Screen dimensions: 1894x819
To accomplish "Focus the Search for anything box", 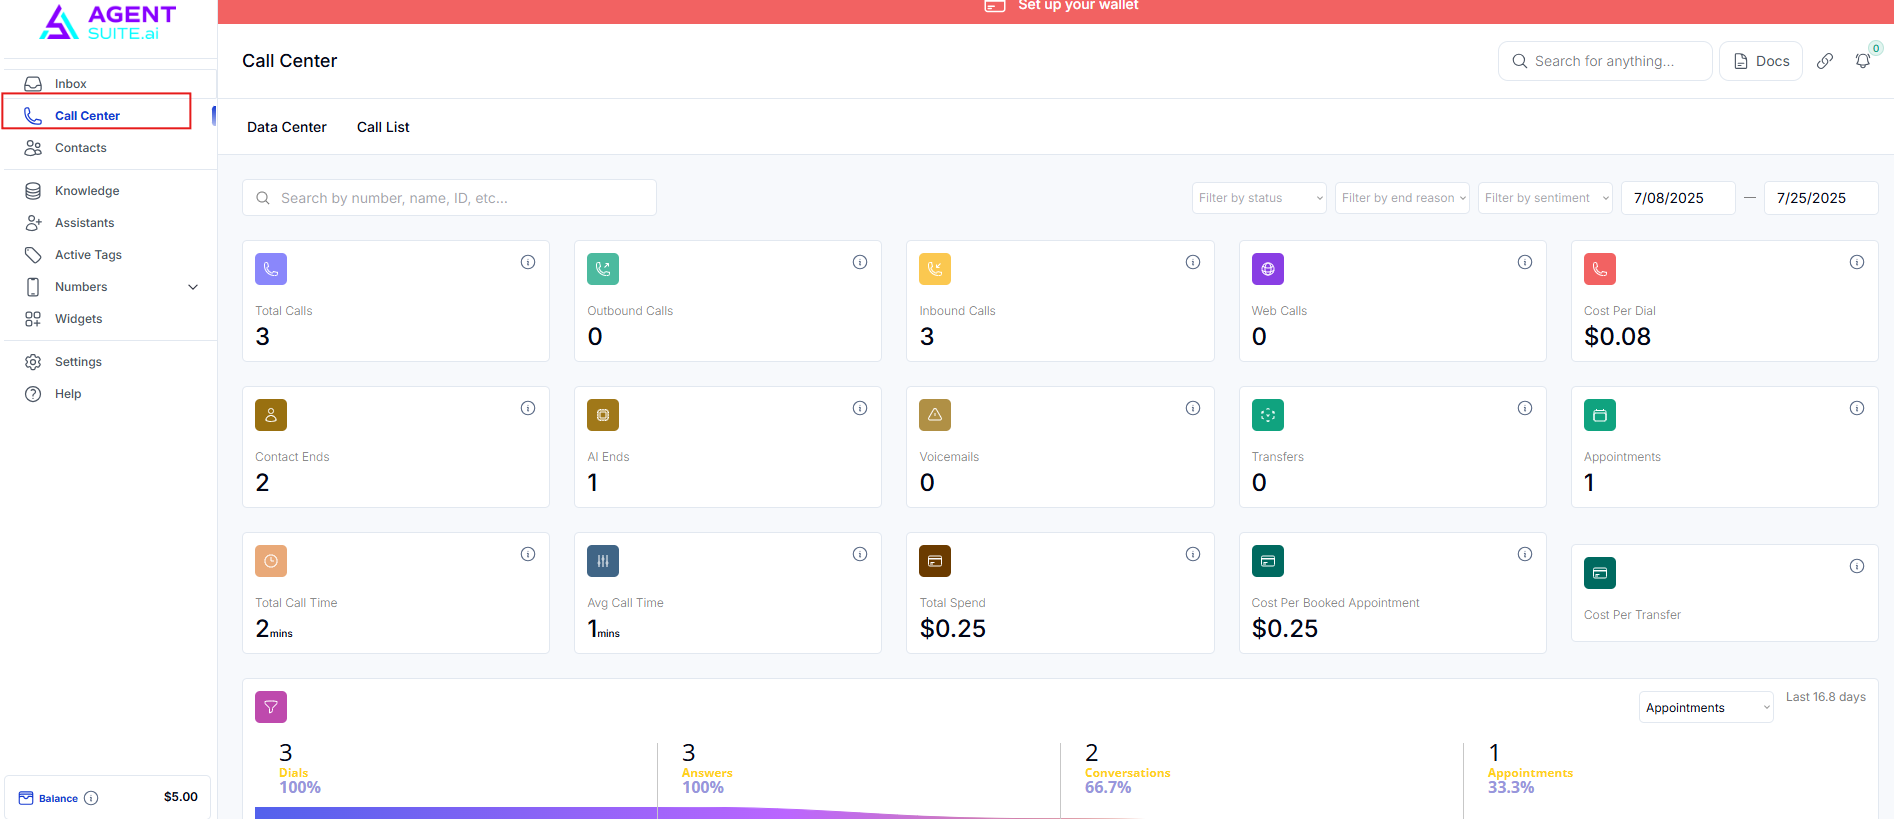I will (1605, 61).
